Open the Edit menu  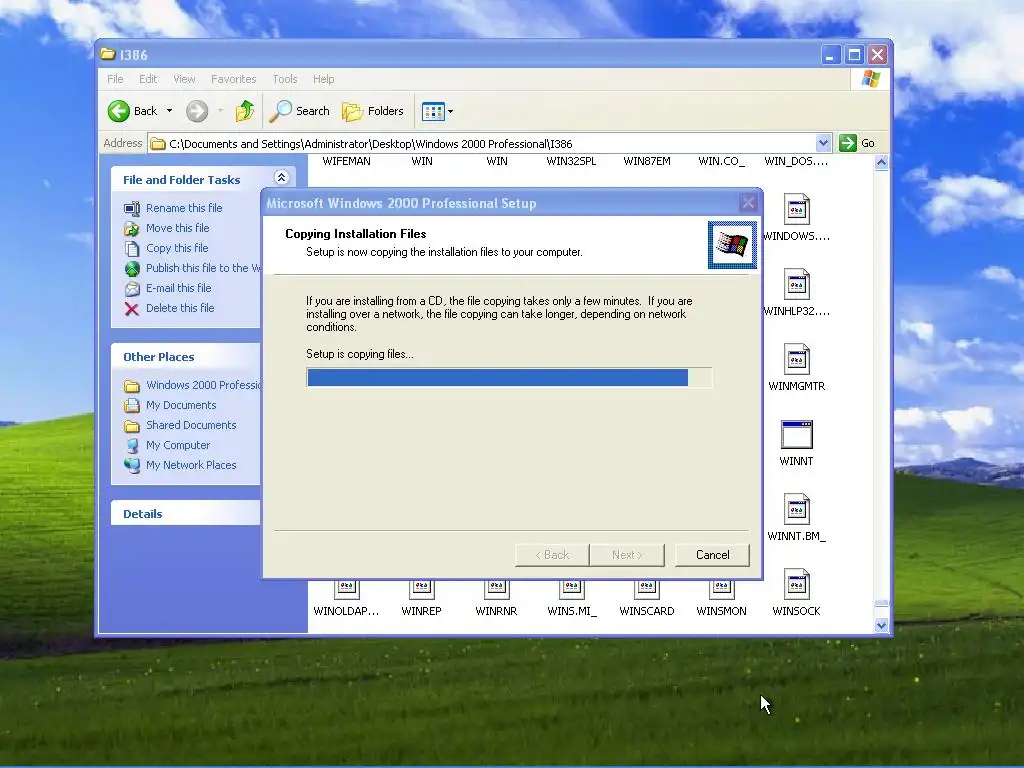[148, 79]
